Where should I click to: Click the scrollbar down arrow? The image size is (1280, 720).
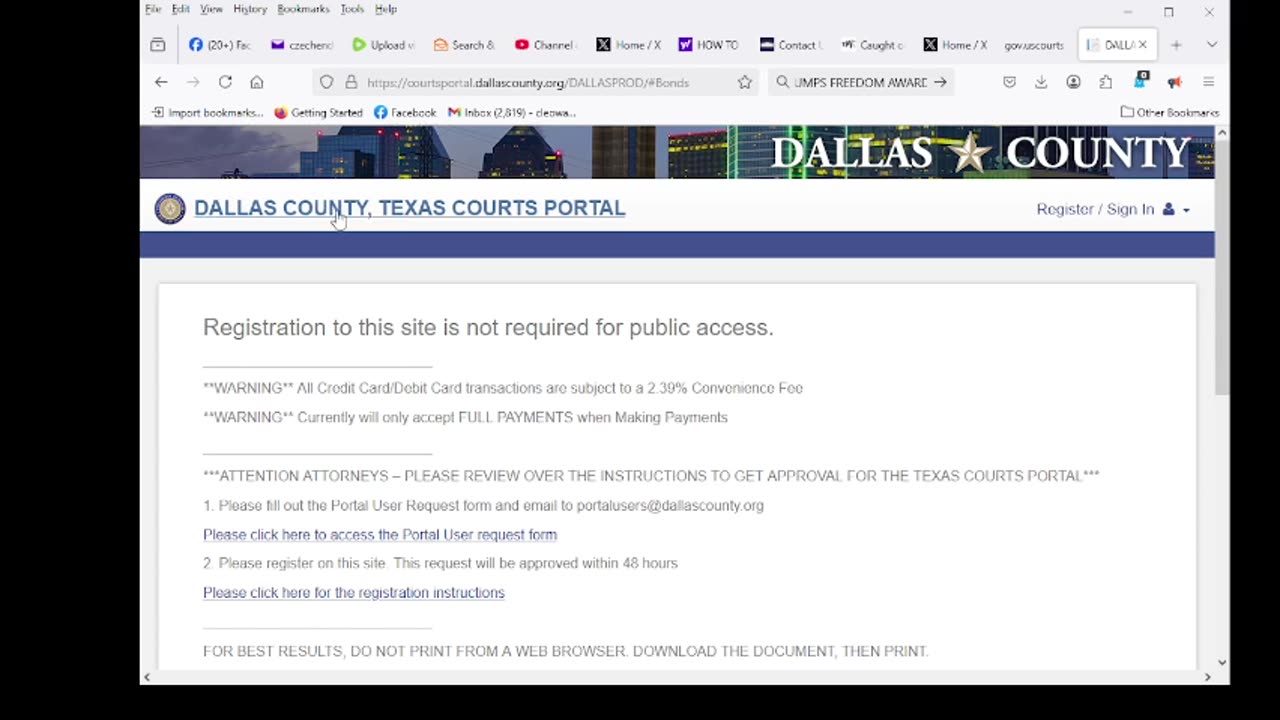(x=1221, y=662)
